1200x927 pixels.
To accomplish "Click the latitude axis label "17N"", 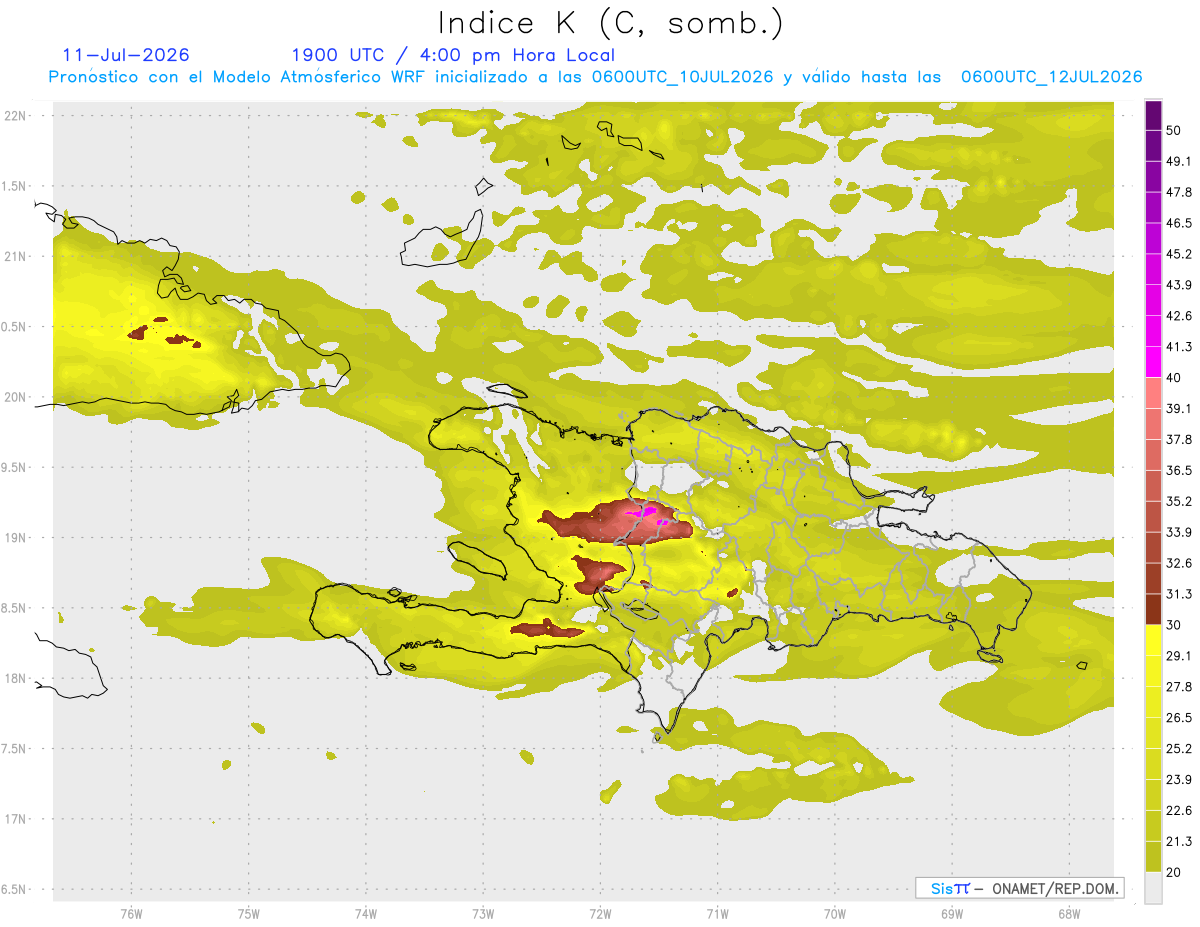I will pyautogui.click(x=16, y=820).
